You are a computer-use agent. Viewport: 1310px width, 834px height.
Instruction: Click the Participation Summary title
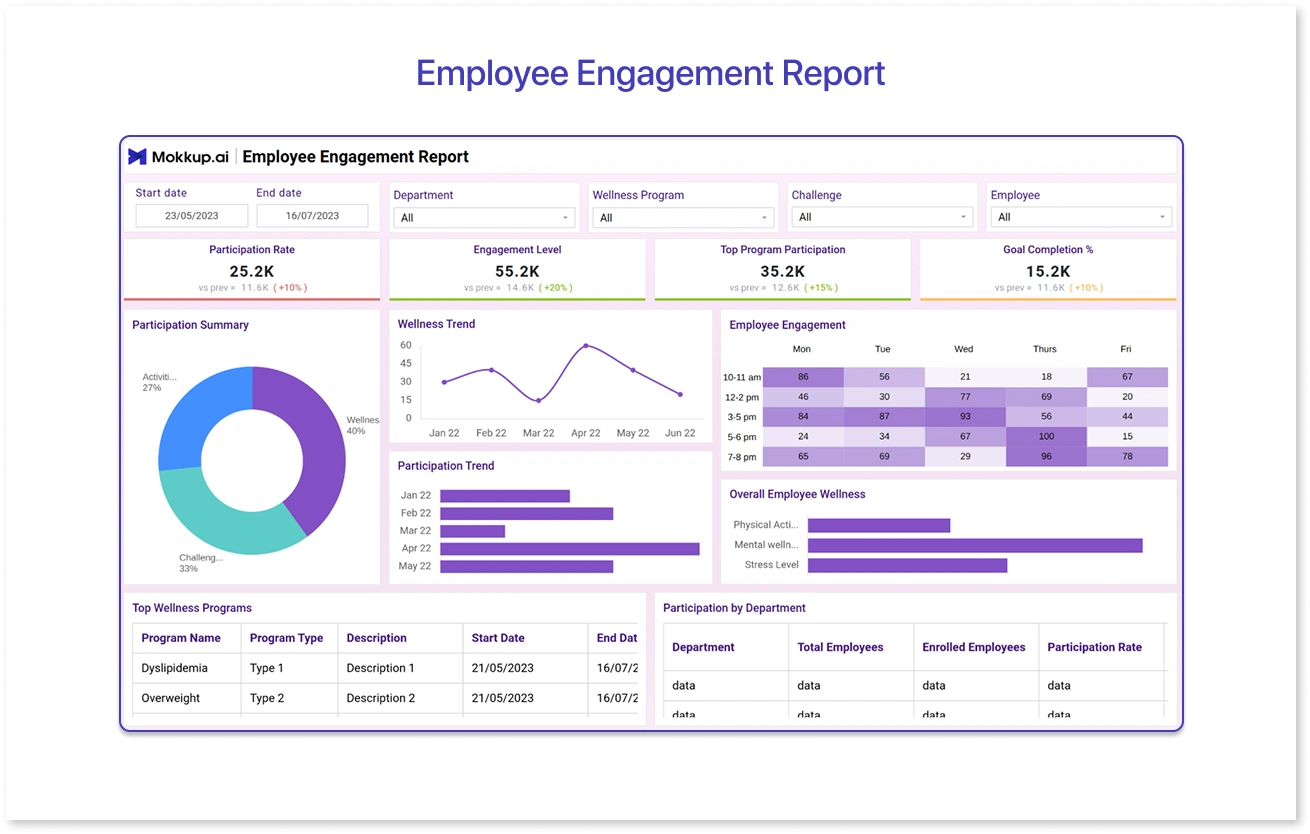(x=190, y=325)
